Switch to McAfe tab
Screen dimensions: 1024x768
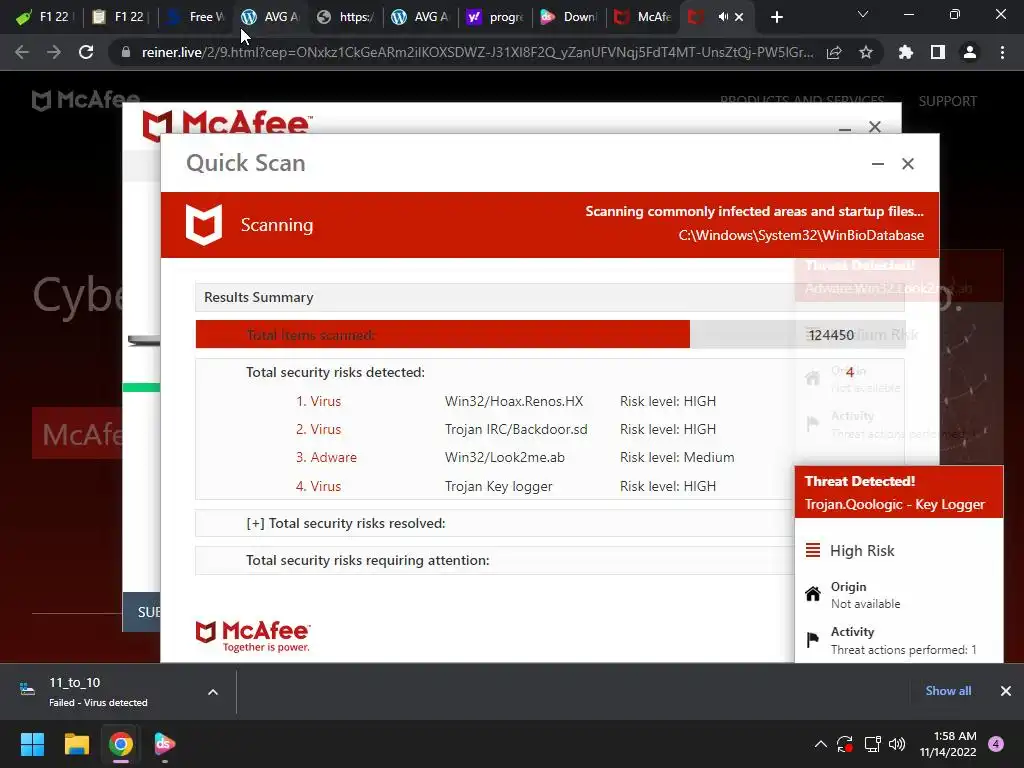[x=643, y=17]
